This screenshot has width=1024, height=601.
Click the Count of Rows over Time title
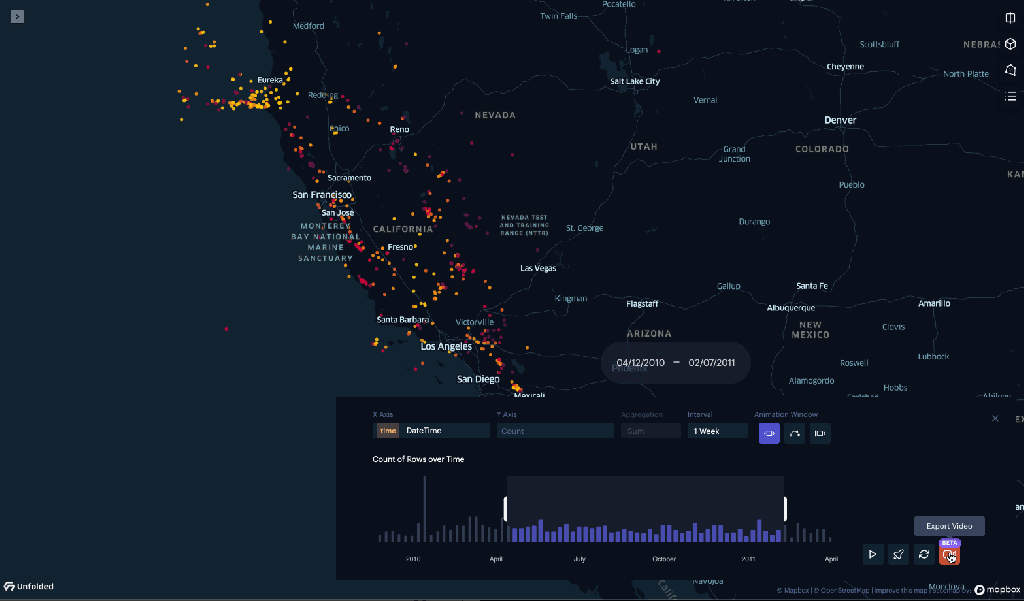(418, 459)
